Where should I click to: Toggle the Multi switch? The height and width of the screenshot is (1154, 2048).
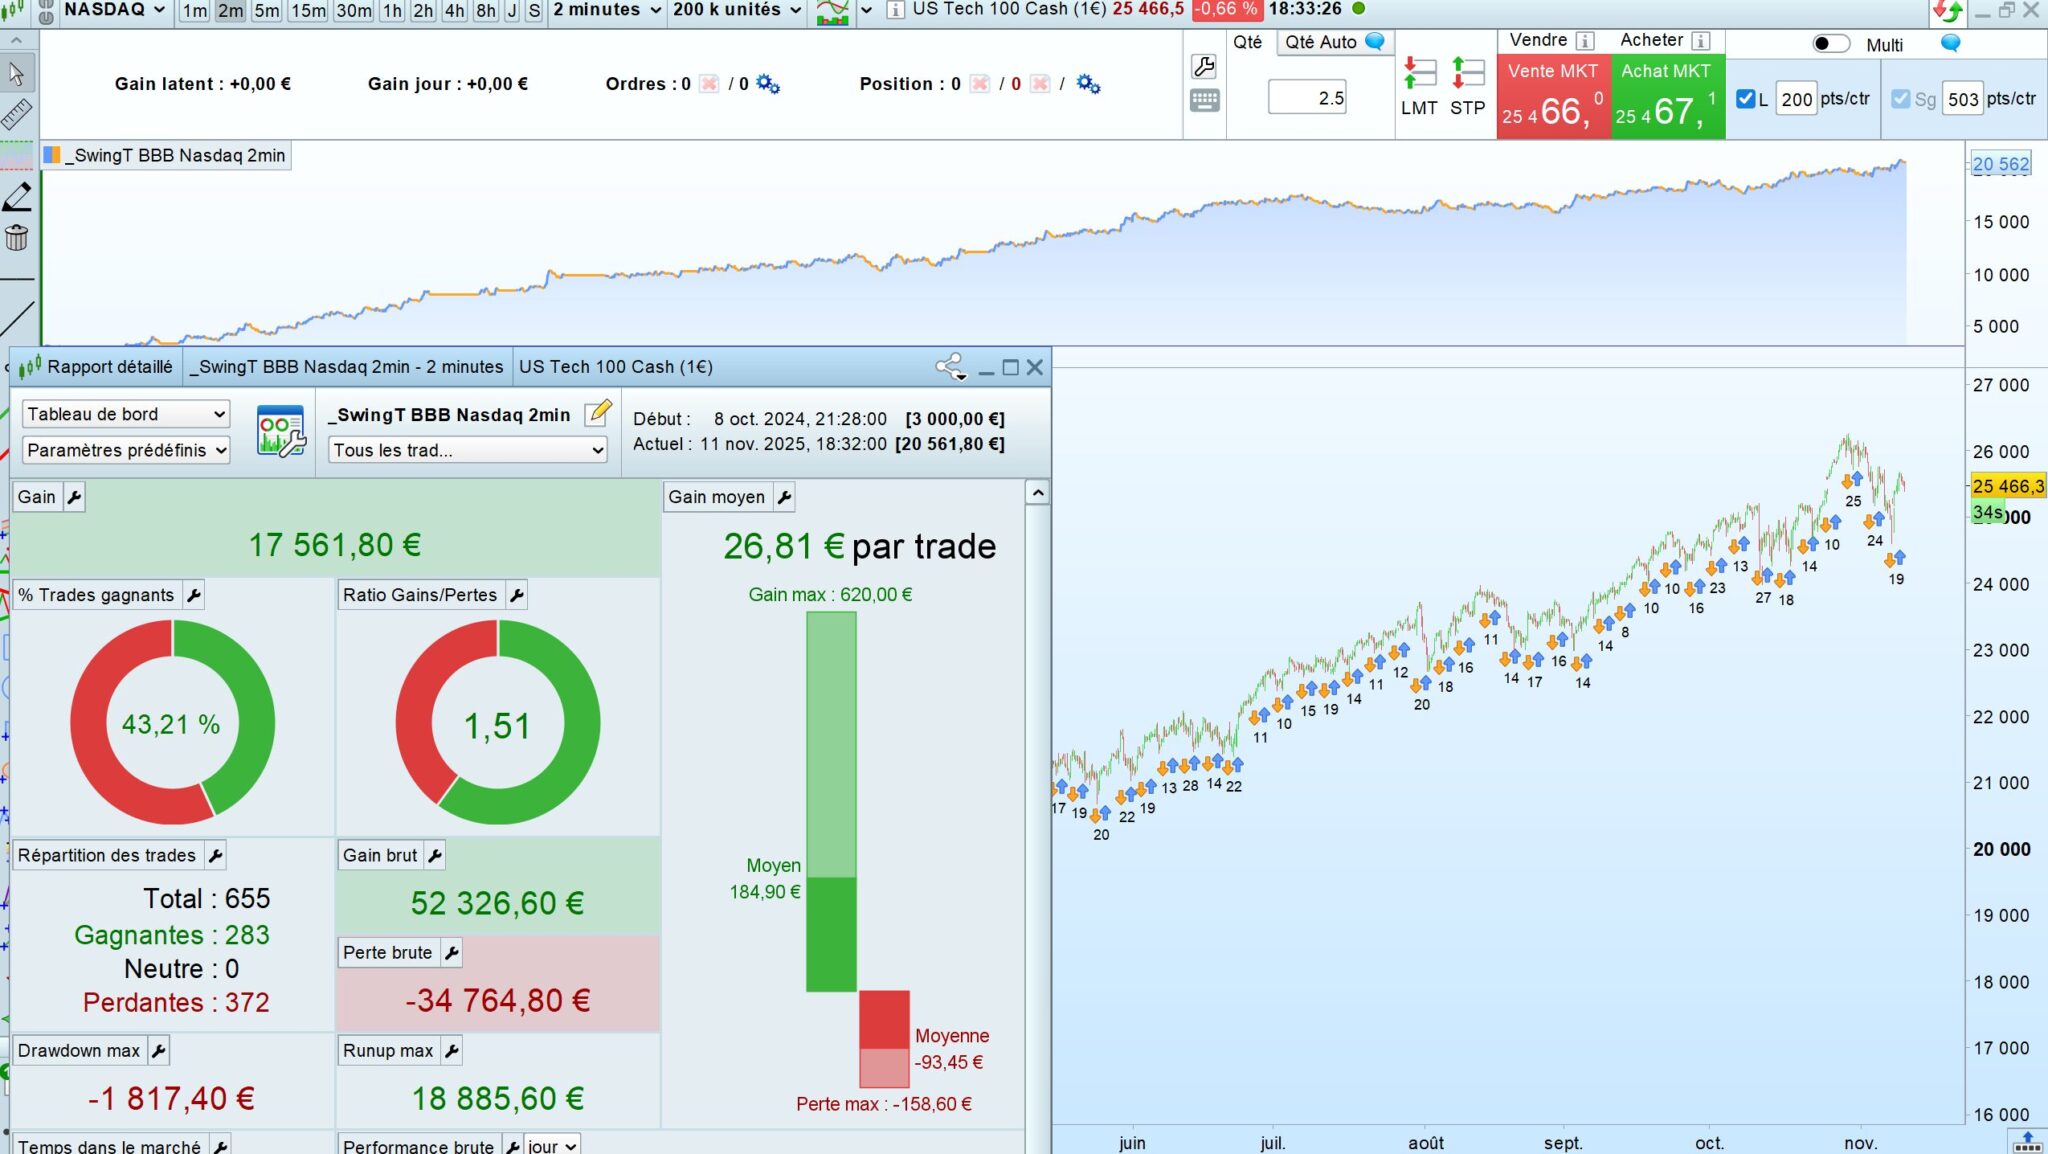pyautogui.click(x=1830, y=44)
